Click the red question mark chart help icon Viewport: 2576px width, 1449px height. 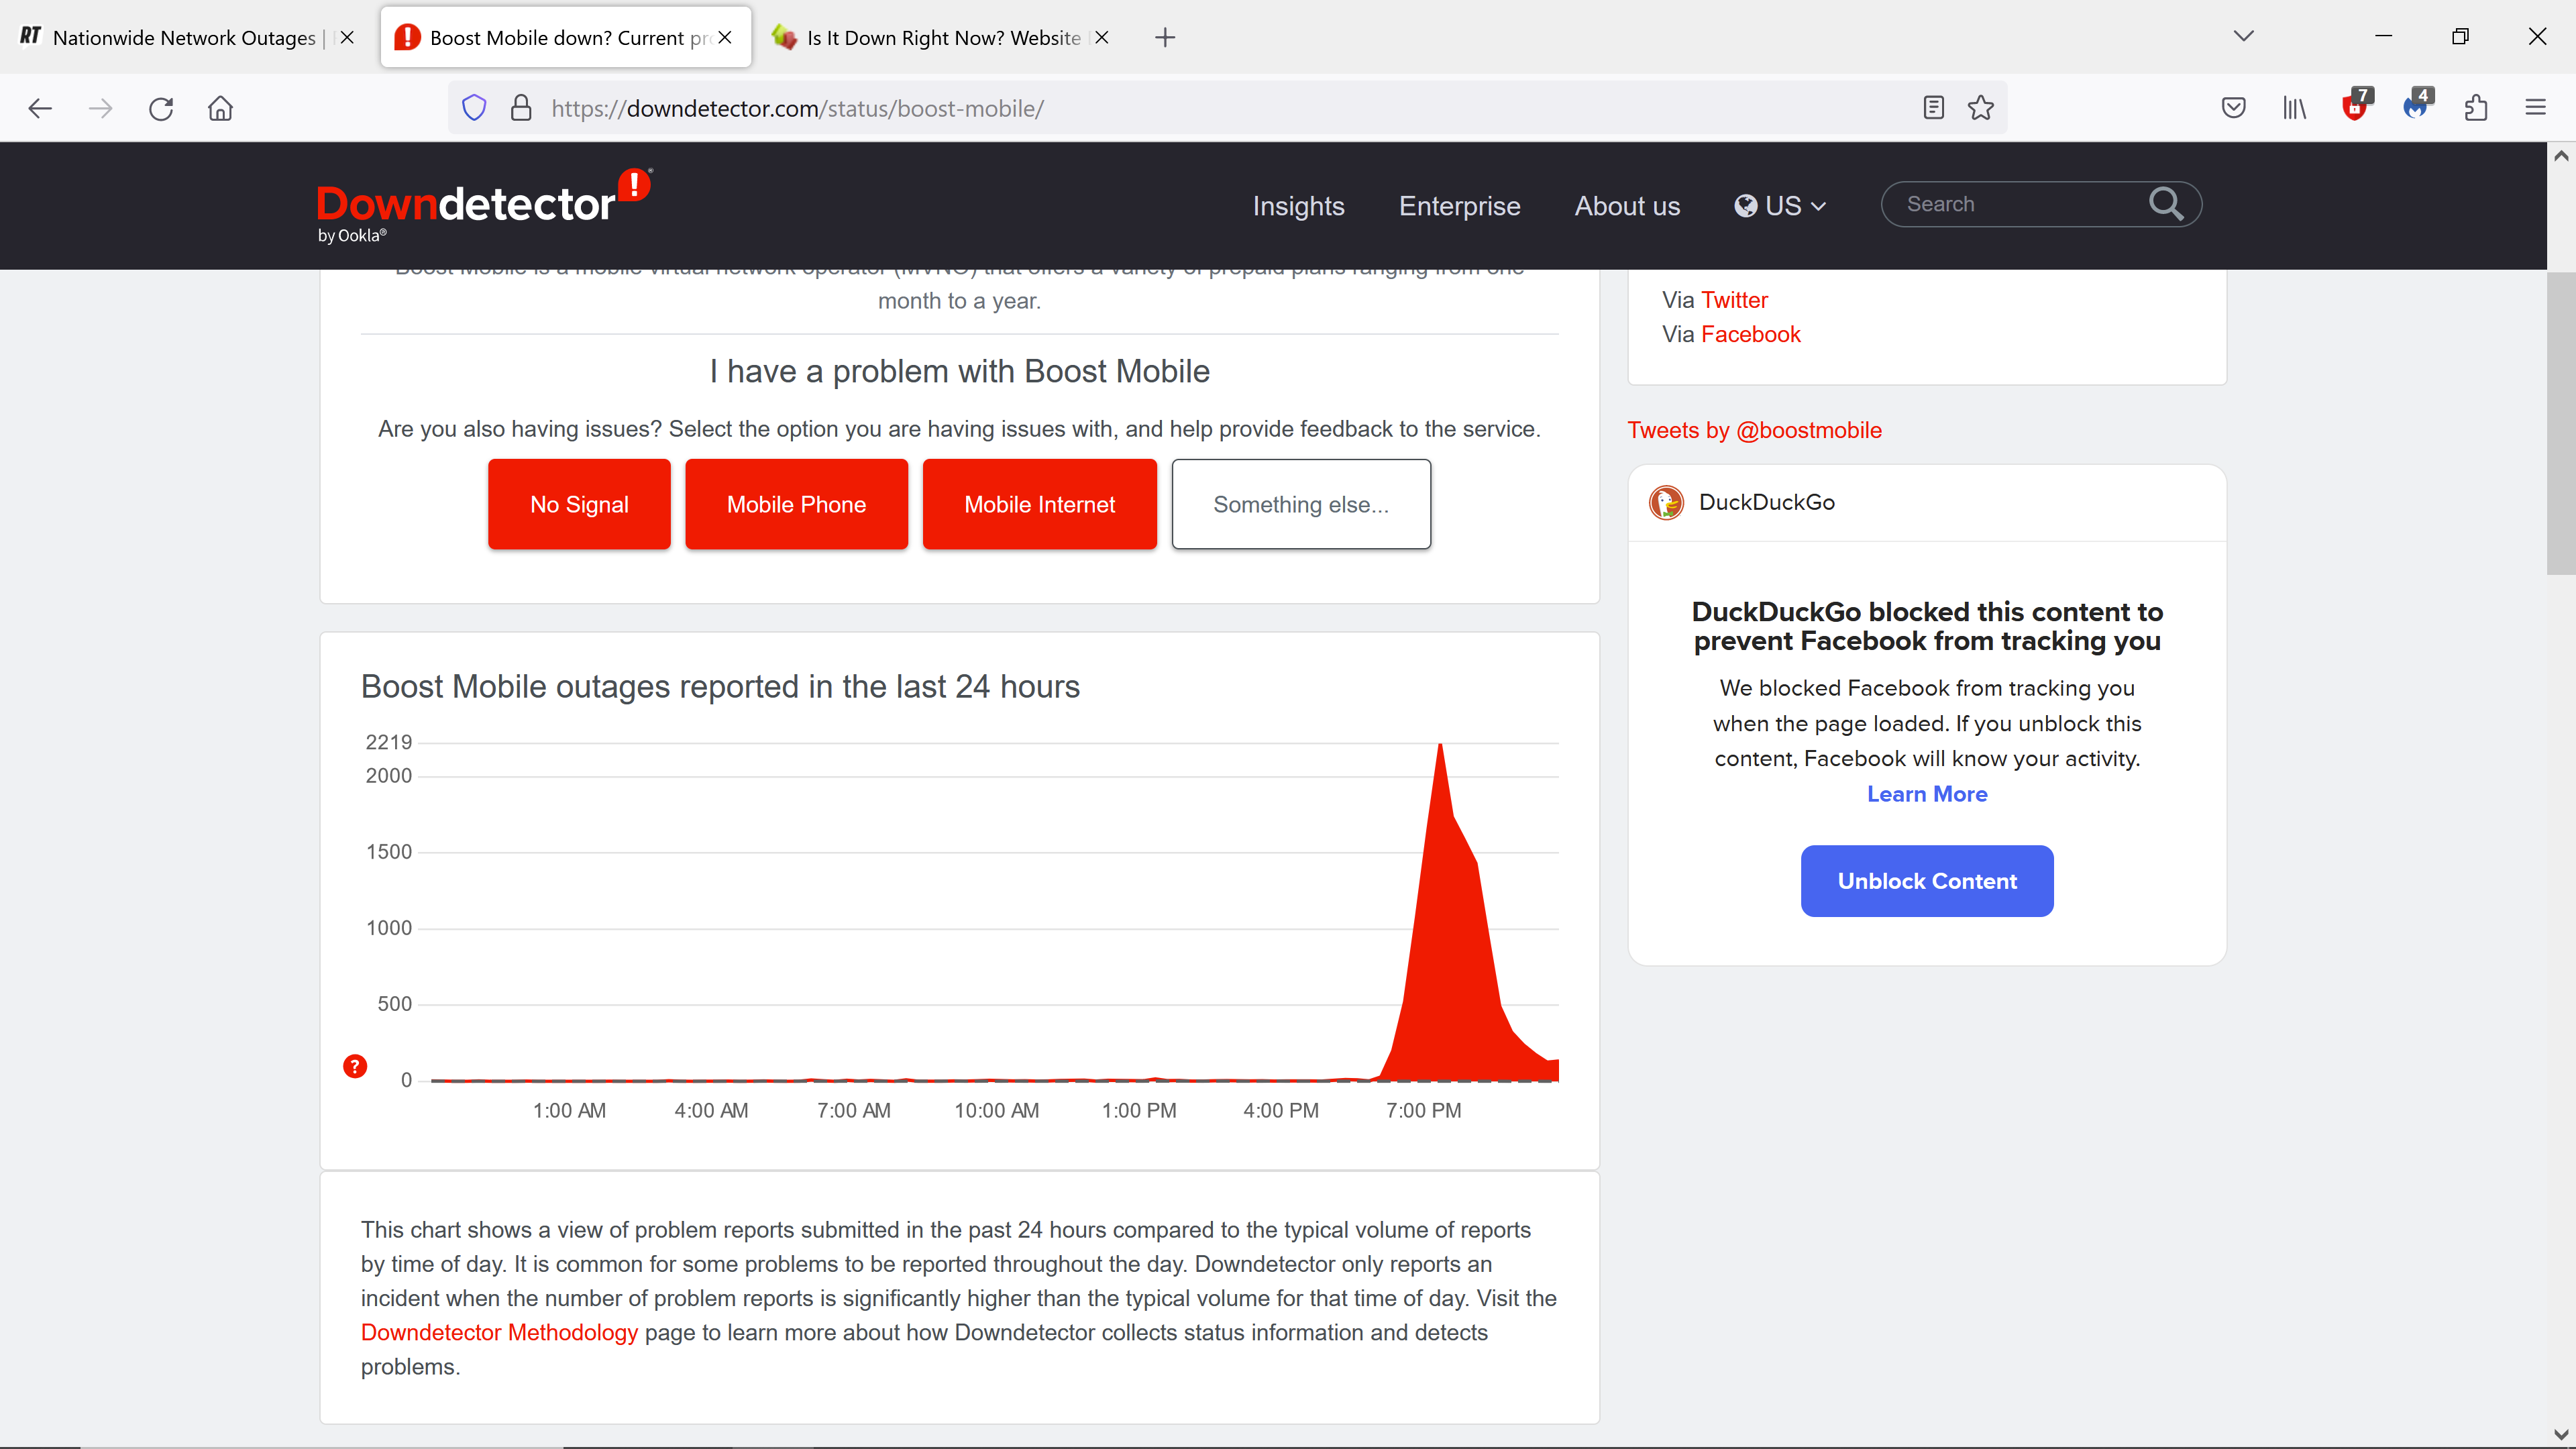coord(355,1066)
